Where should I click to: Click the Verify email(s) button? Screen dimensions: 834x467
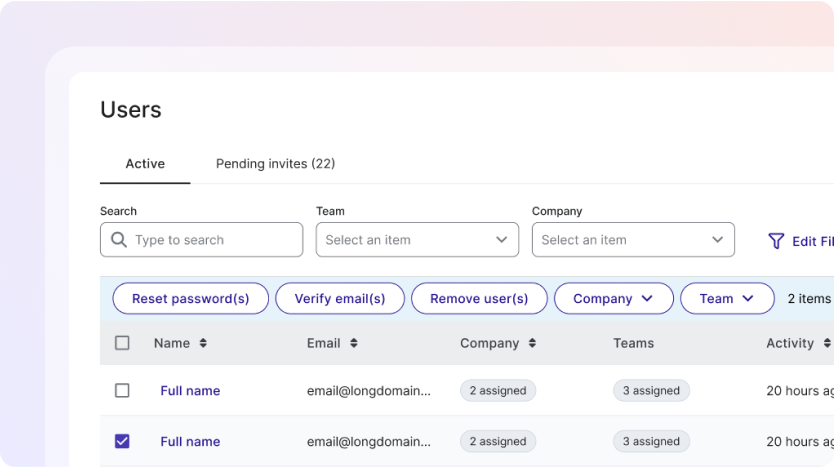click(340, 299)
